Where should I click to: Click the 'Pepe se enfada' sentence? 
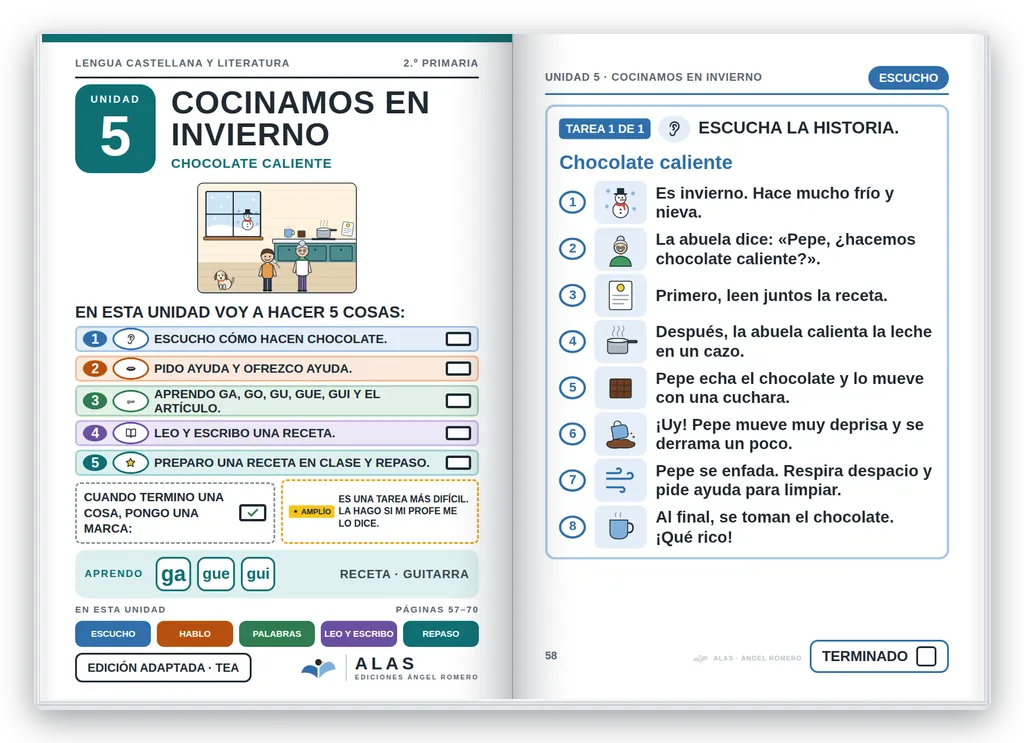point(793,481)
